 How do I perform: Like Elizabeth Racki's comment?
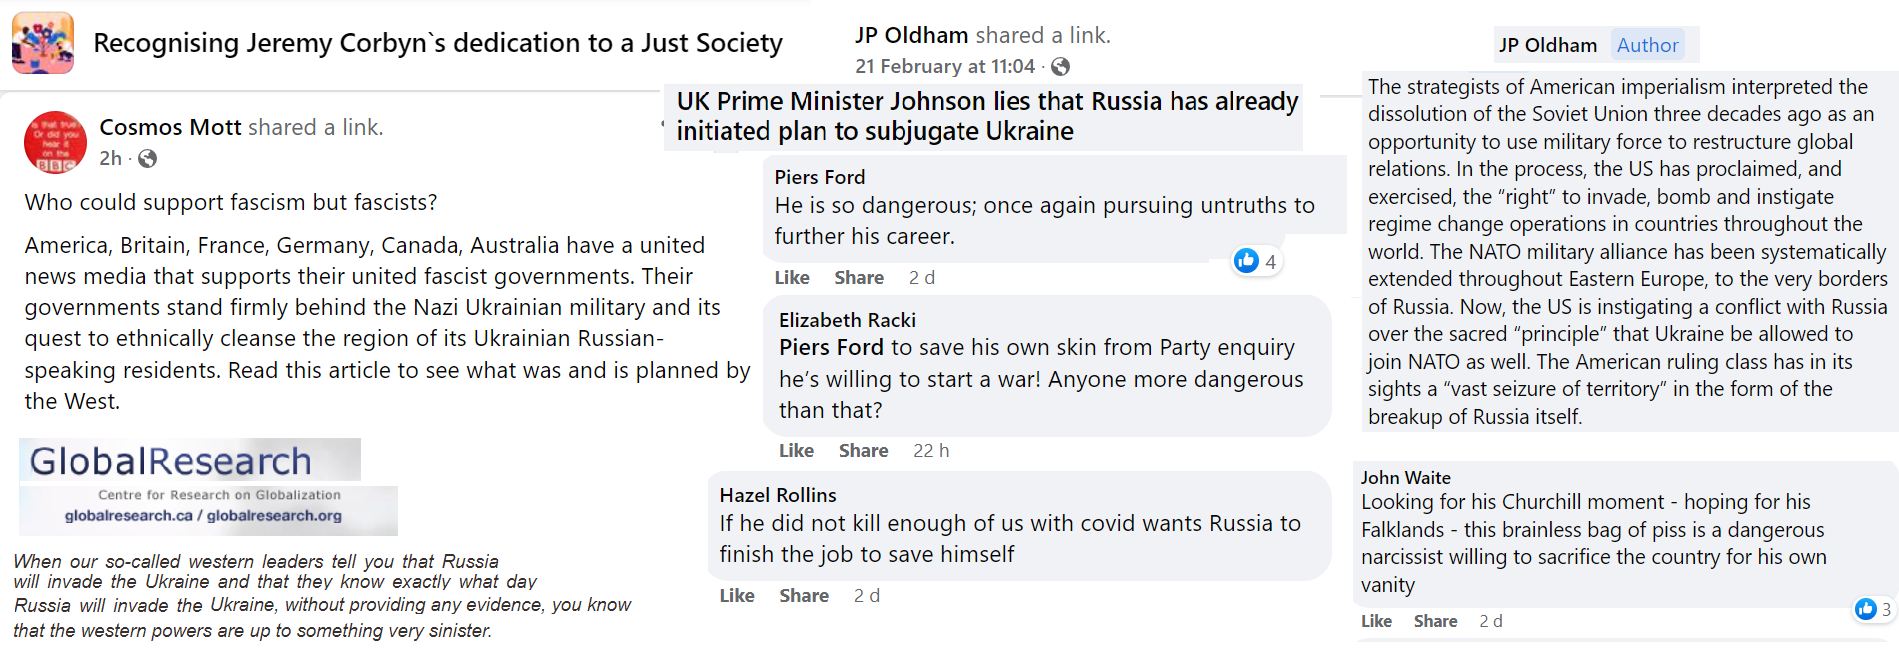click(x=796, y=451)
